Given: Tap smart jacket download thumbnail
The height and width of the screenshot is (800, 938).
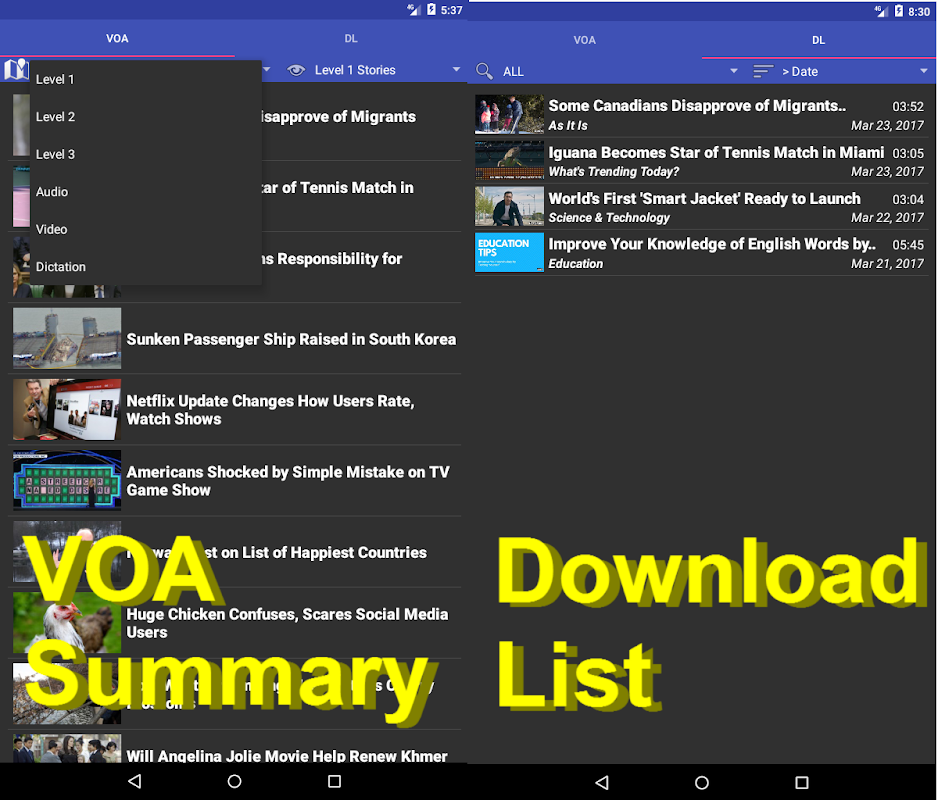Looking at the screenshot, I should (509, 206).
